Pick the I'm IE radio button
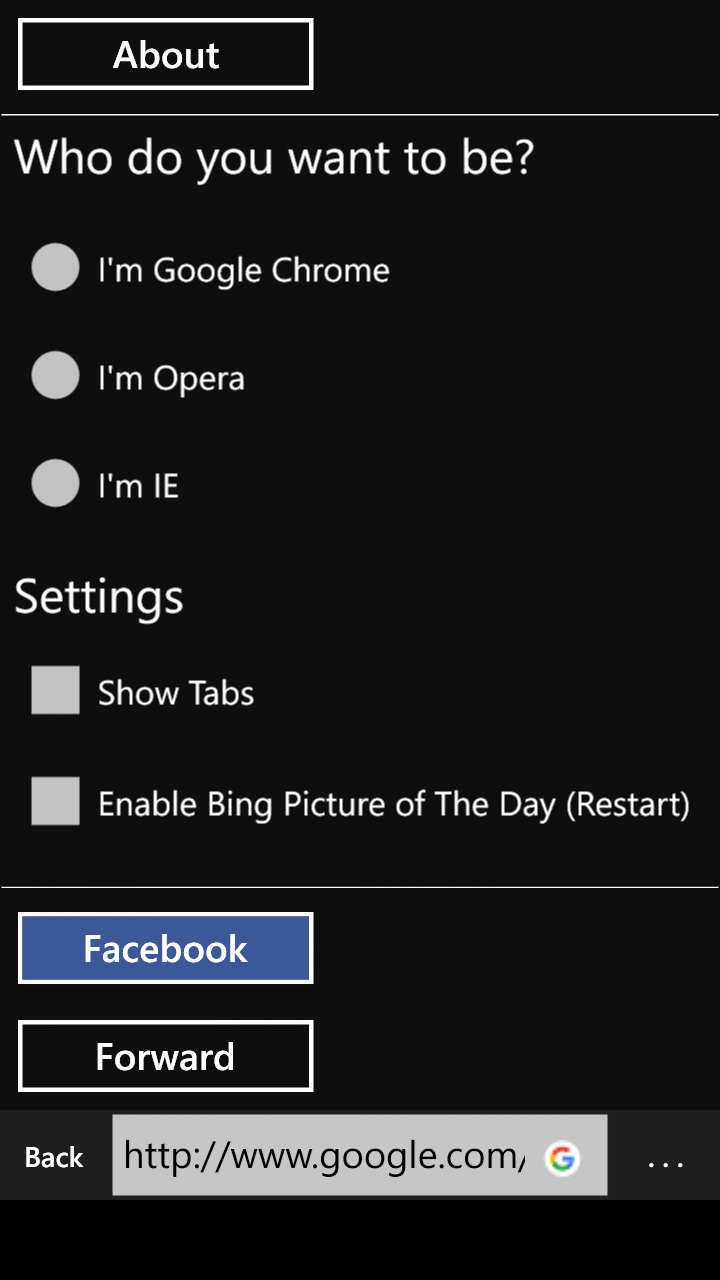720x1280 pixels. (x=55, y=483)
